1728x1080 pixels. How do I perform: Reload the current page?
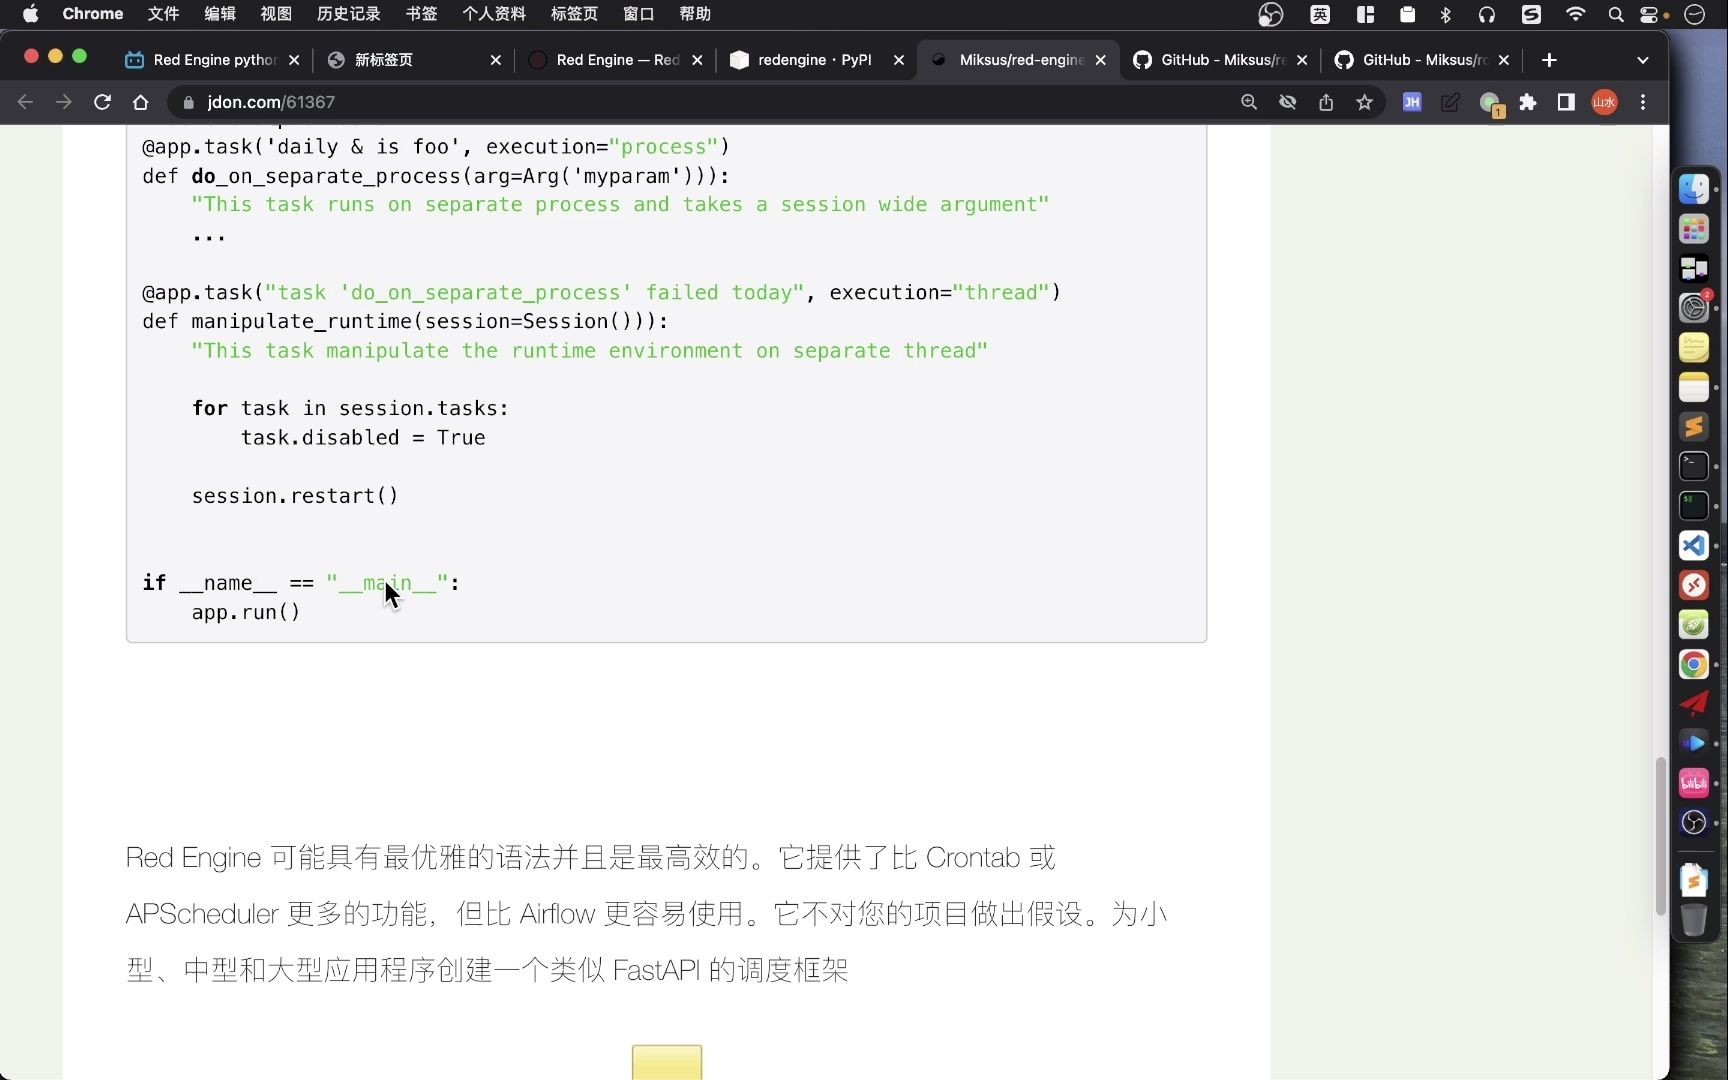click(102, 102)
